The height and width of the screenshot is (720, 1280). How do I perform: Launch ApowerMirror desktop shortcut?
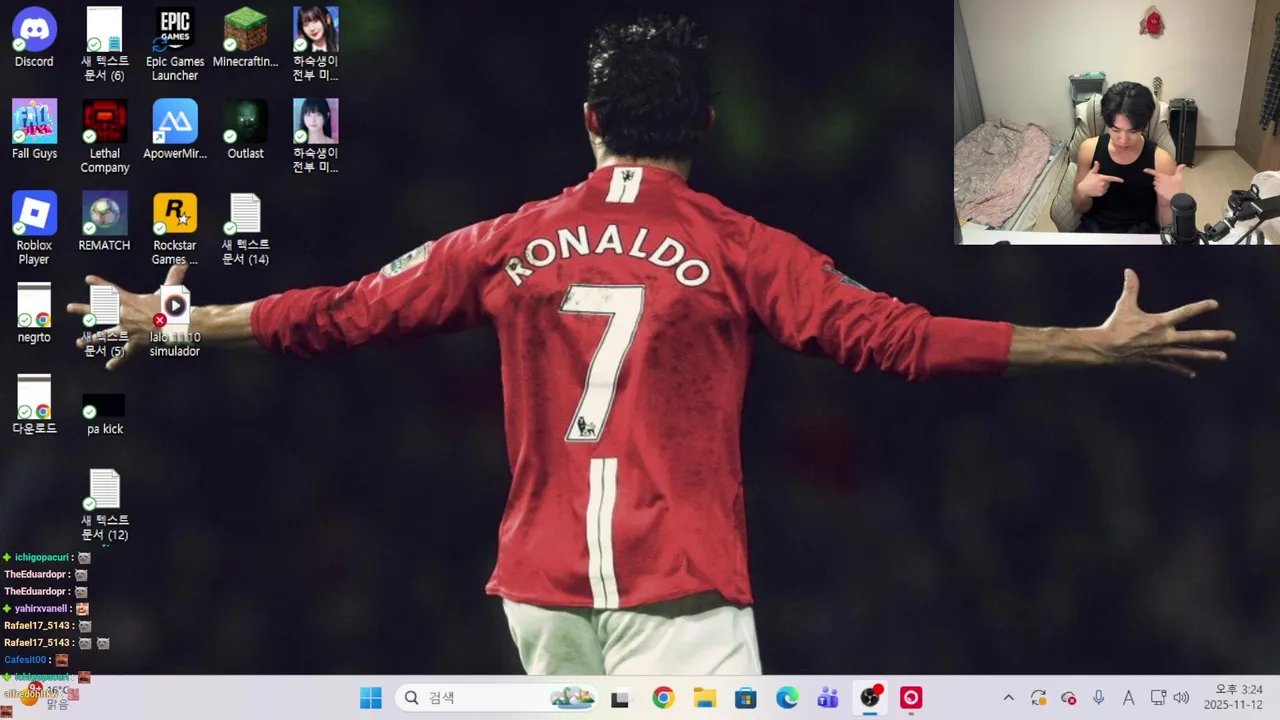[175, 130]
